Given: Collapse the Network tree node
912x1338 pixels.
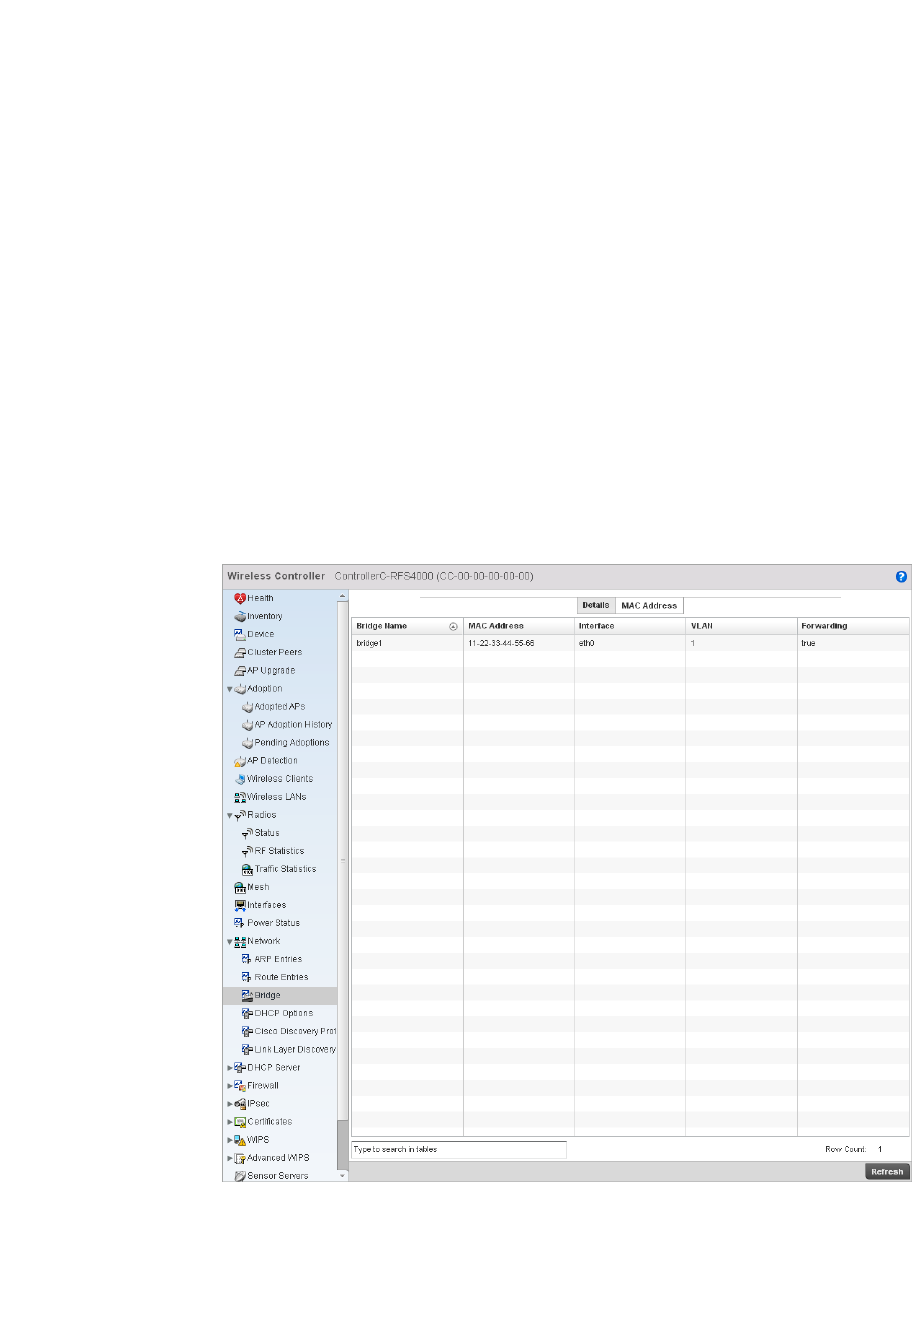Looking at the screenshot, I should [x=229, y=941].
